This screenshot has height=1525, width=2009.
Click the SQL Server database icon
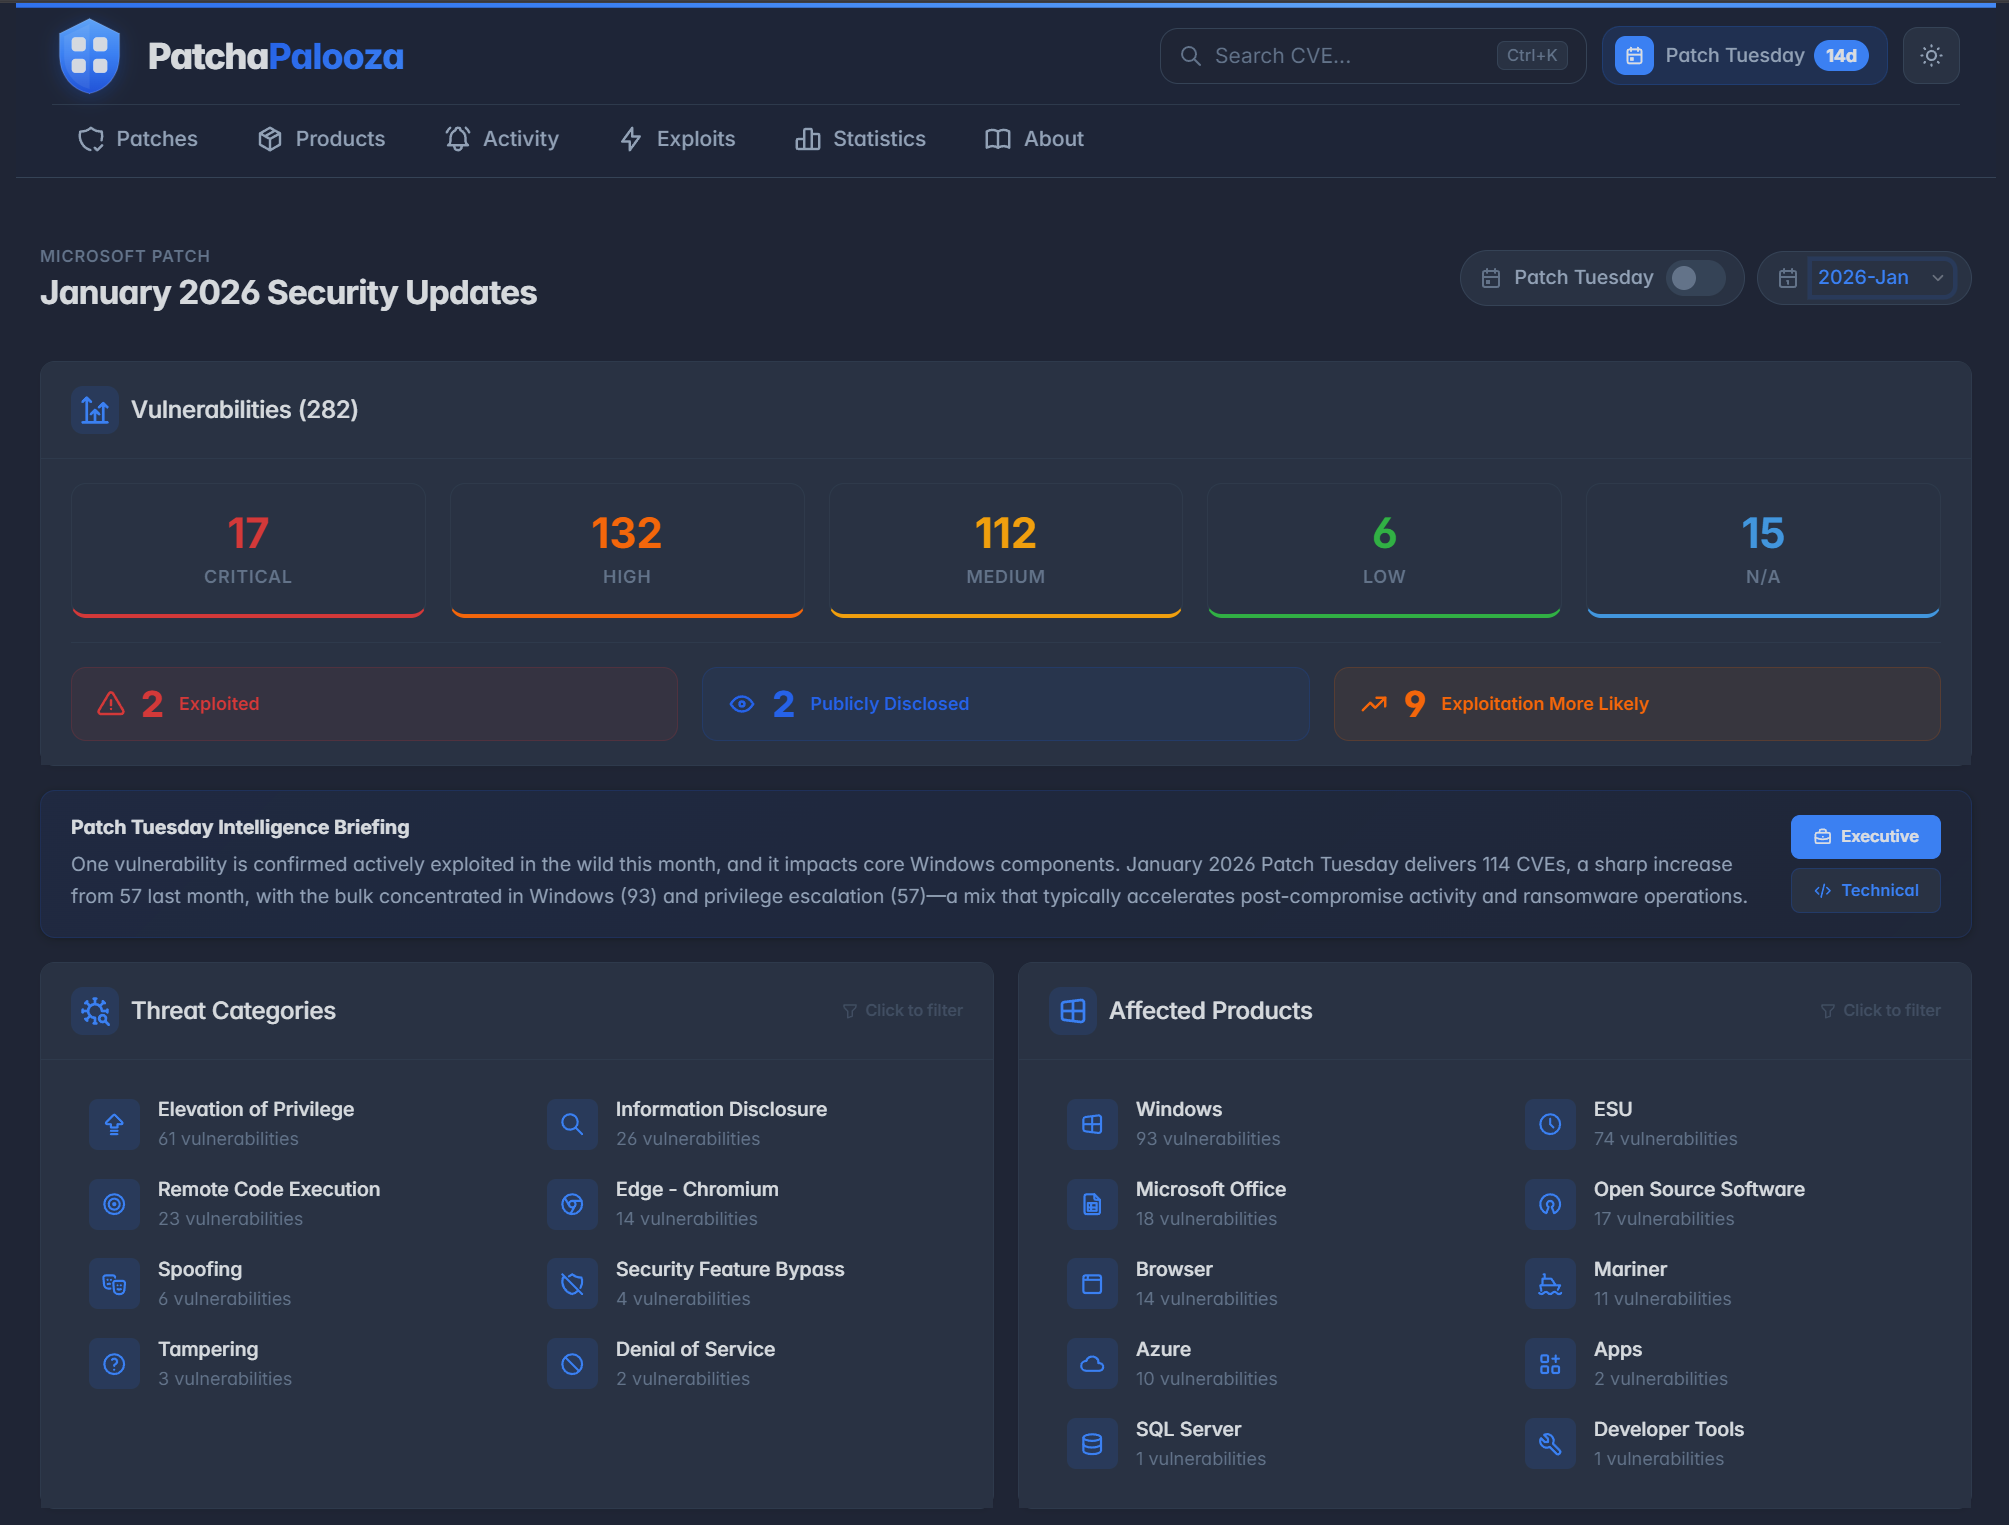pyautogui.click(x=1092, y=1444)
